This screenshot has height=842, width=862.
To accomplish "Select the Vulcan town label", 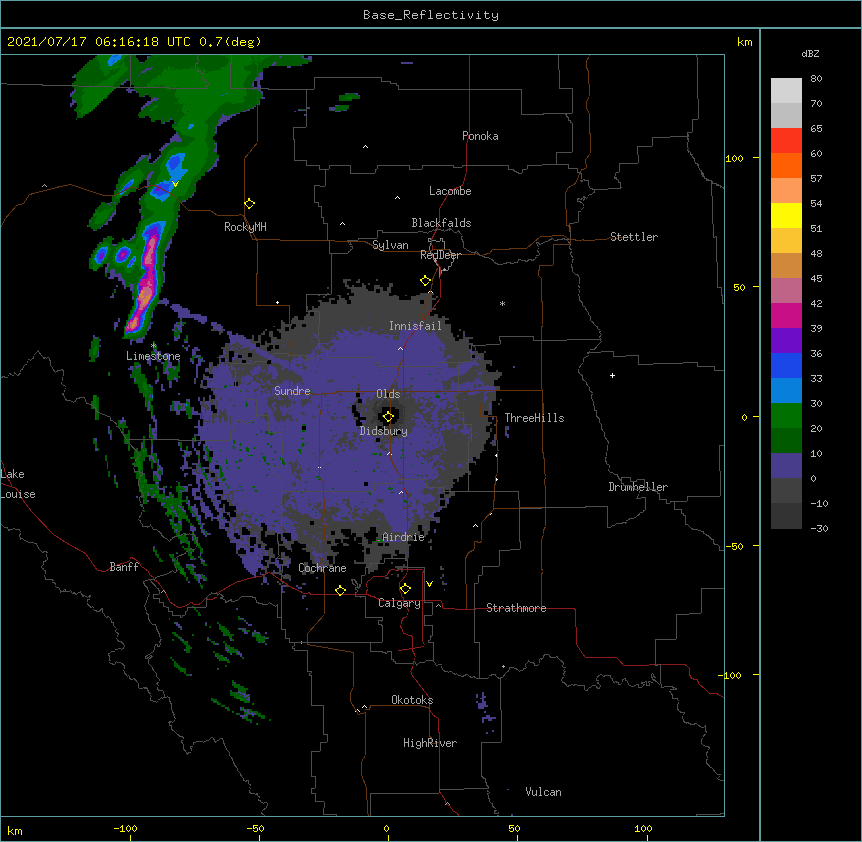I will pos(543,792).
